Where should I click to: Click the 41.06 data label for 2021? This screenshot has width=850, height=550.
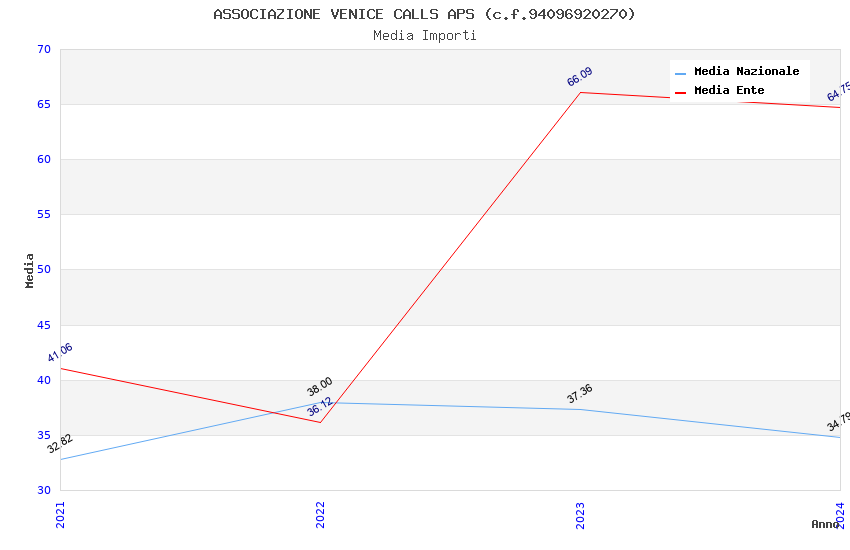coord(60,353)
